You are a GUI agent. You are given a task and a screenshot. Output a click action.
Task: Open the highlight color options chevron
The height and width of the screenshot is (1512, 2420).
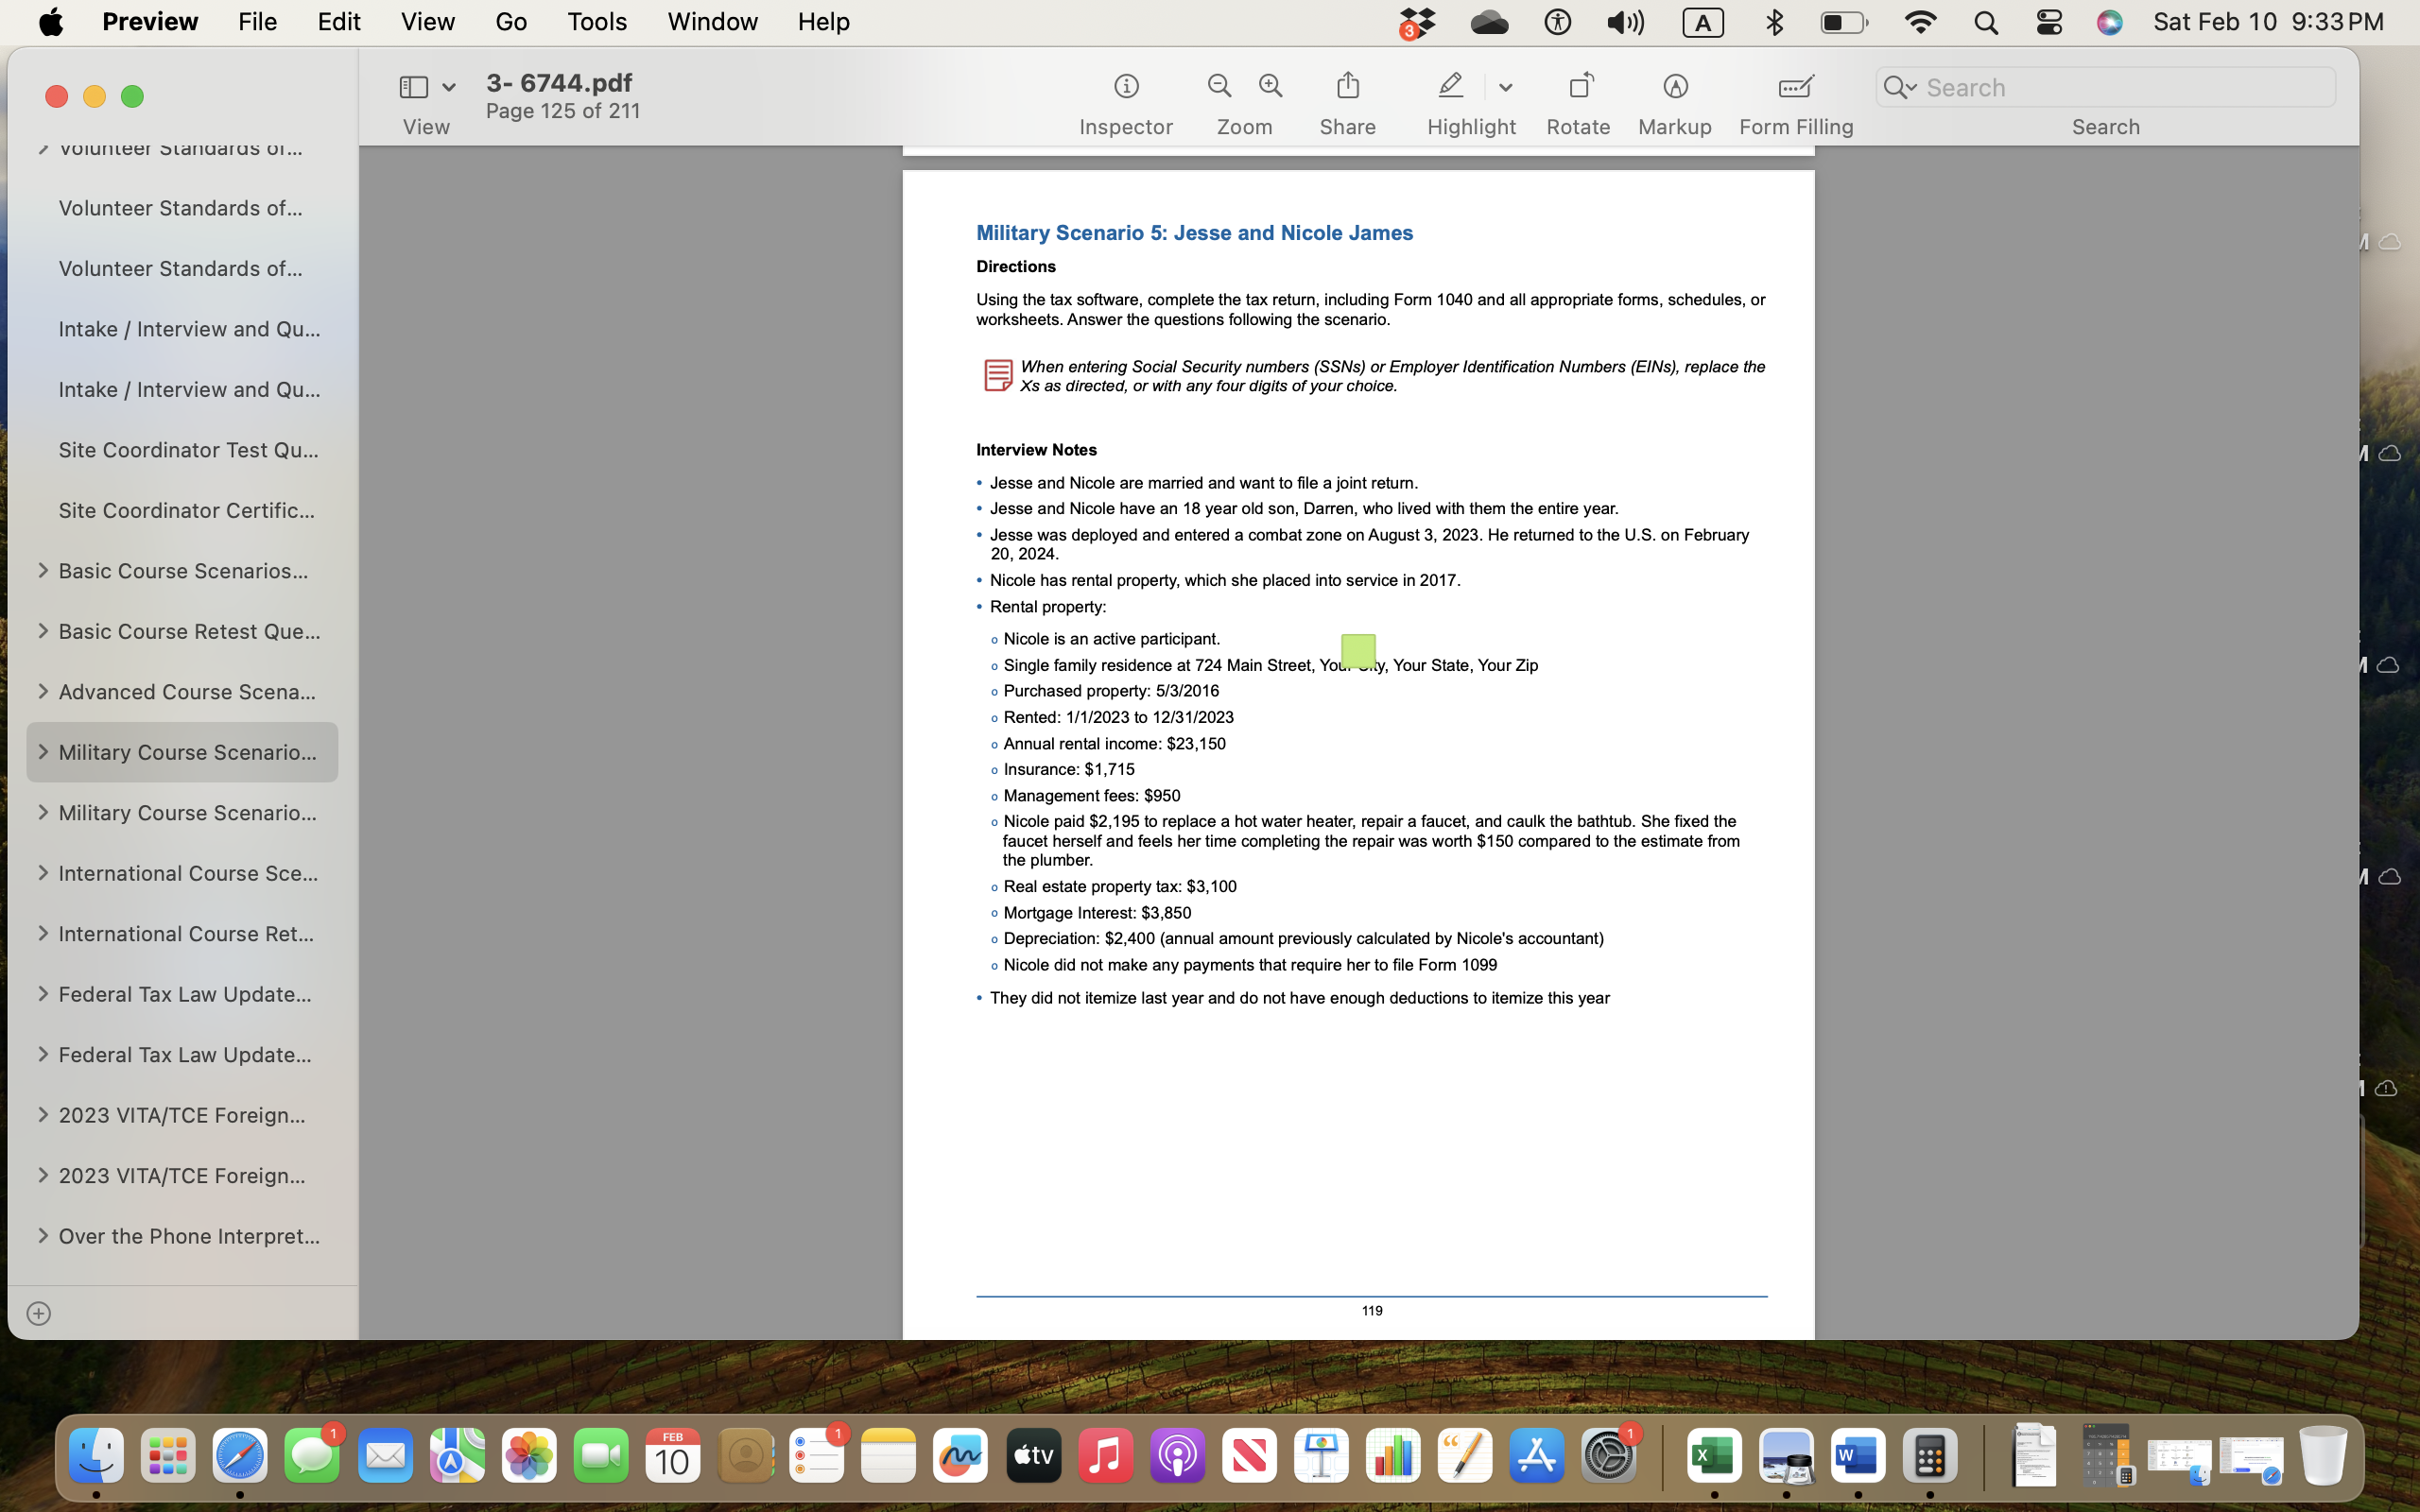pos(1506,88)
